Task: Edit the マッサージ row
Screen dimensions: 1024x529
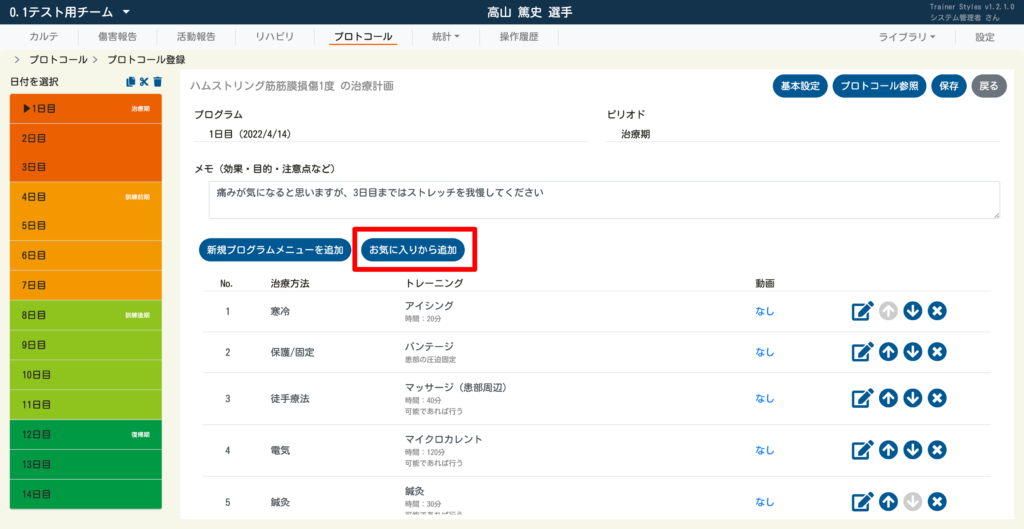Action: (862, 398)
